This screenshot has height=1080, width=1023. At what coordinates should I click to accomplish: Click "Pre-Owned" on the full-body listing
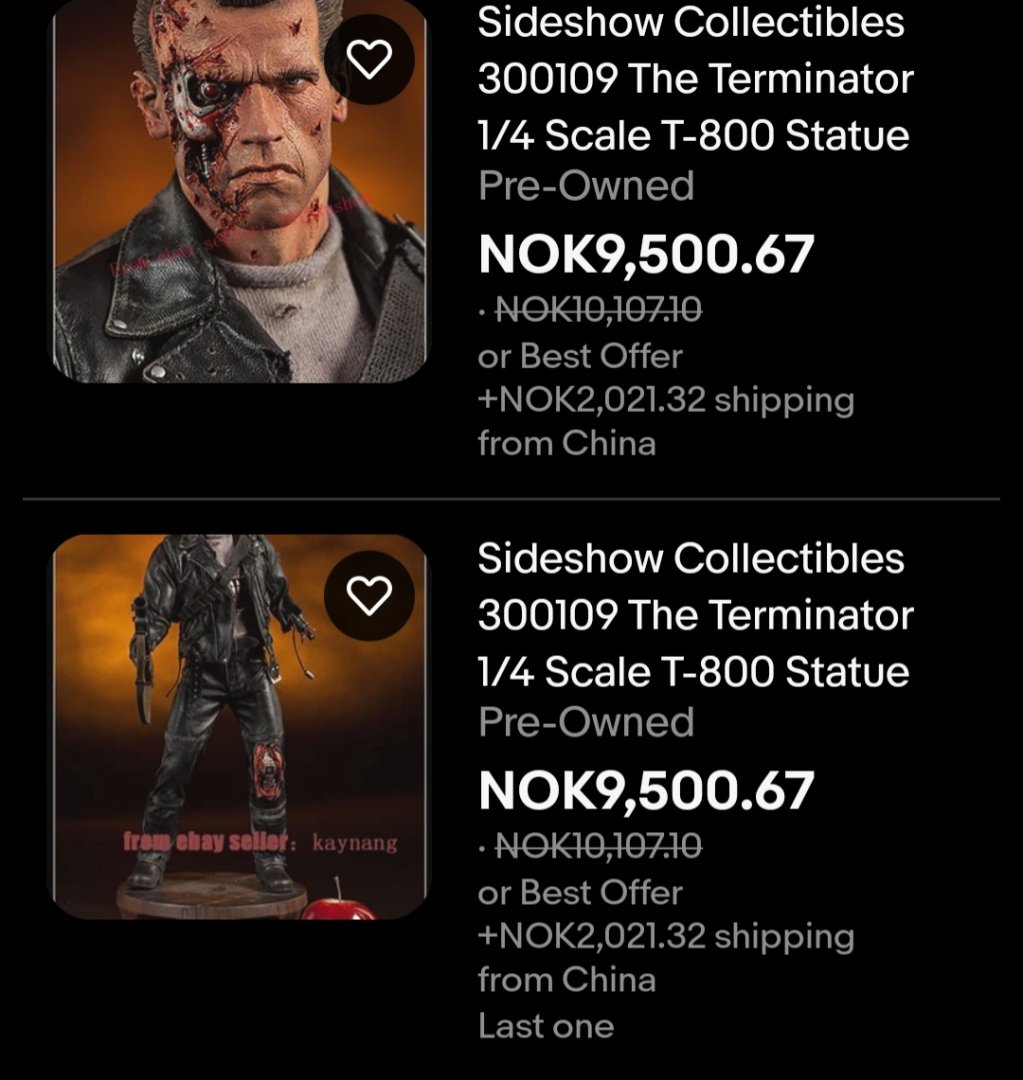tap(586, 722)
